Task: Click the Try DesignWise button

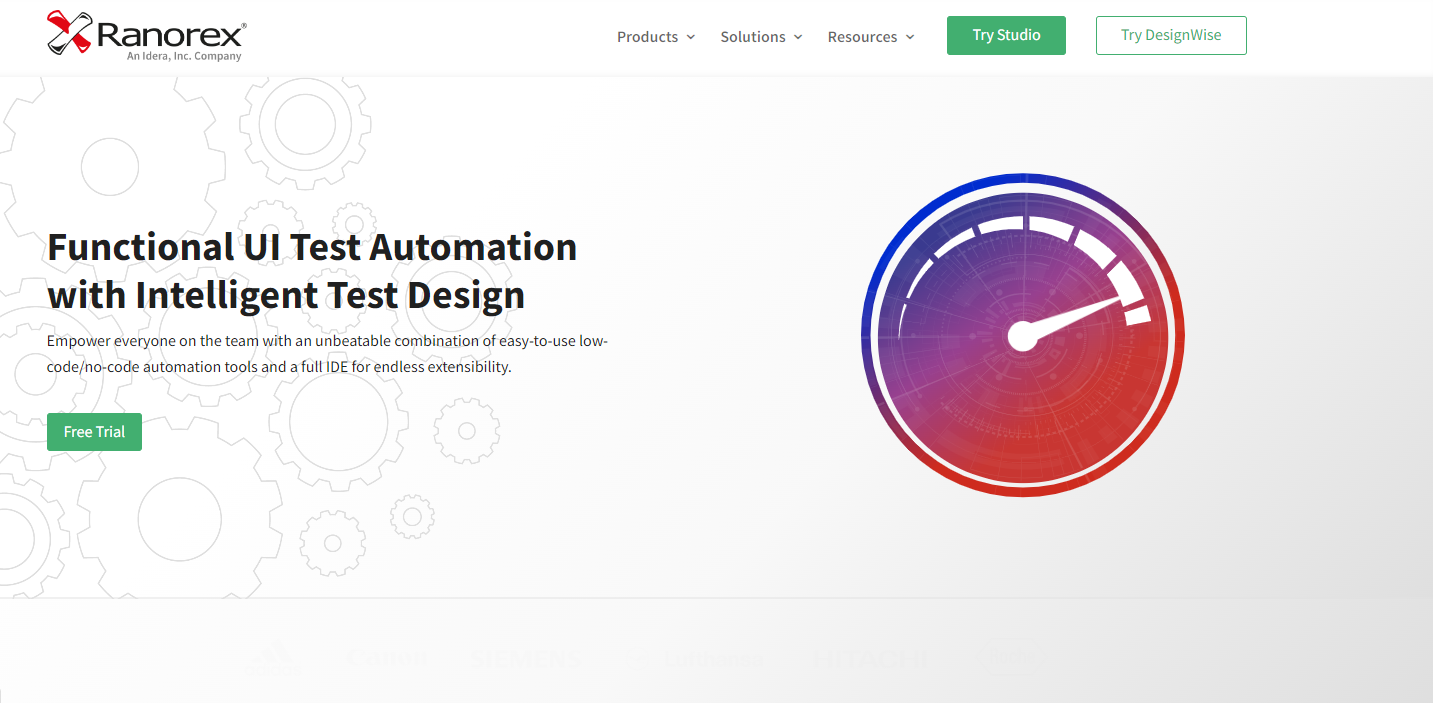Action: [x=1170, y=35]
